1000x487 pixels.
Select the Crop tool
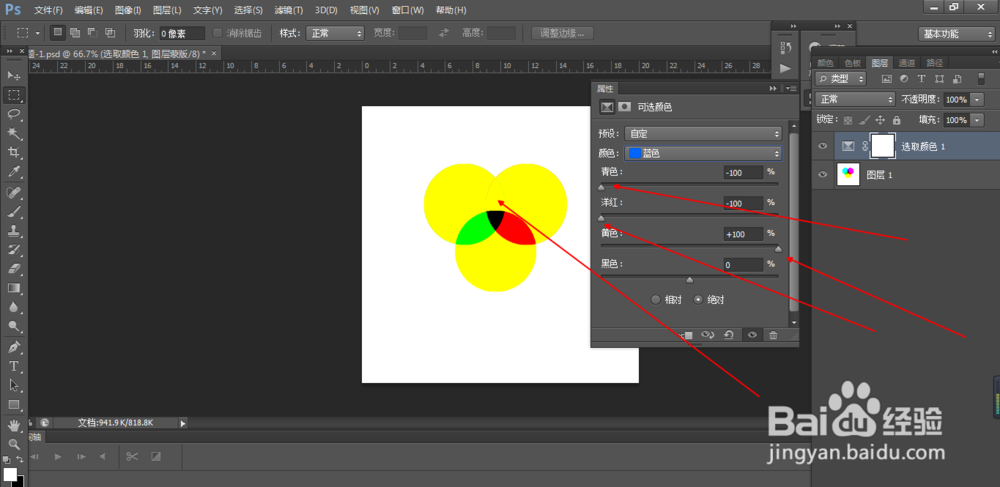click(x=13, y=152)
